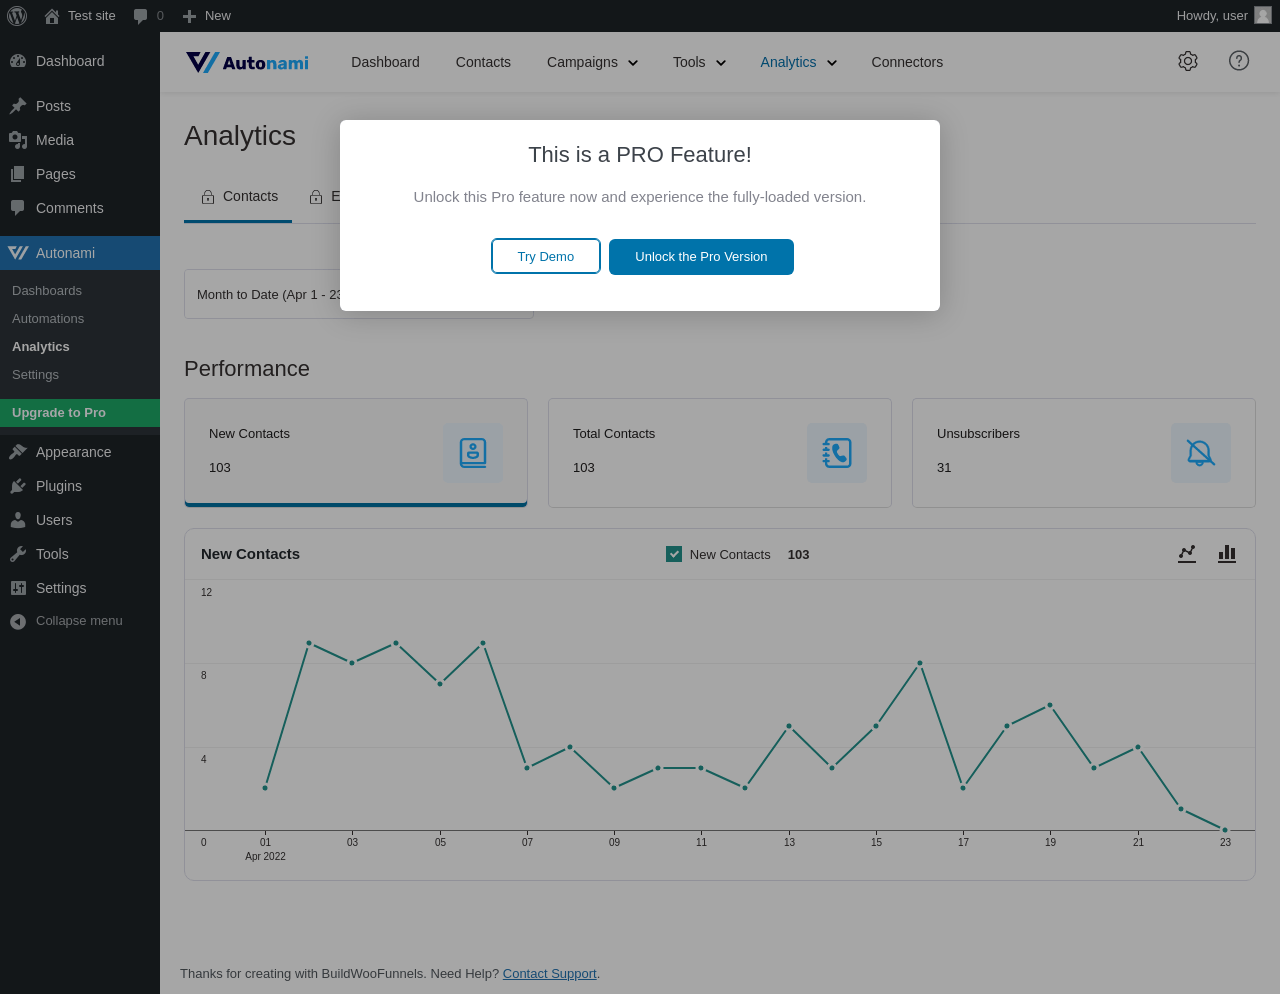Expand the Tools dropdown in Autonami nav
This screenshot has height=994, width=1280.
699,62
